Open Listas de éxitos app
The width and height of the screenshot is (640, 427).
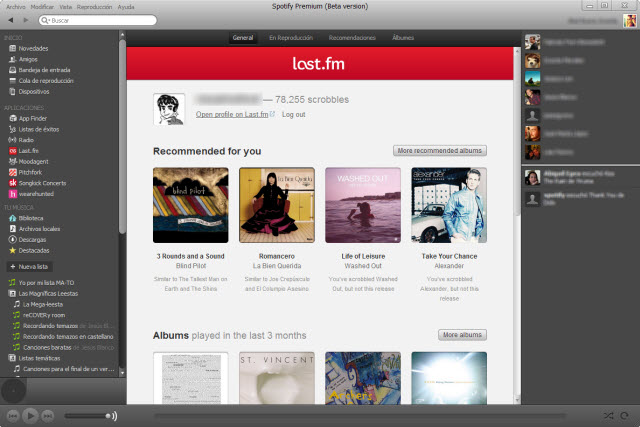[39, 129]
